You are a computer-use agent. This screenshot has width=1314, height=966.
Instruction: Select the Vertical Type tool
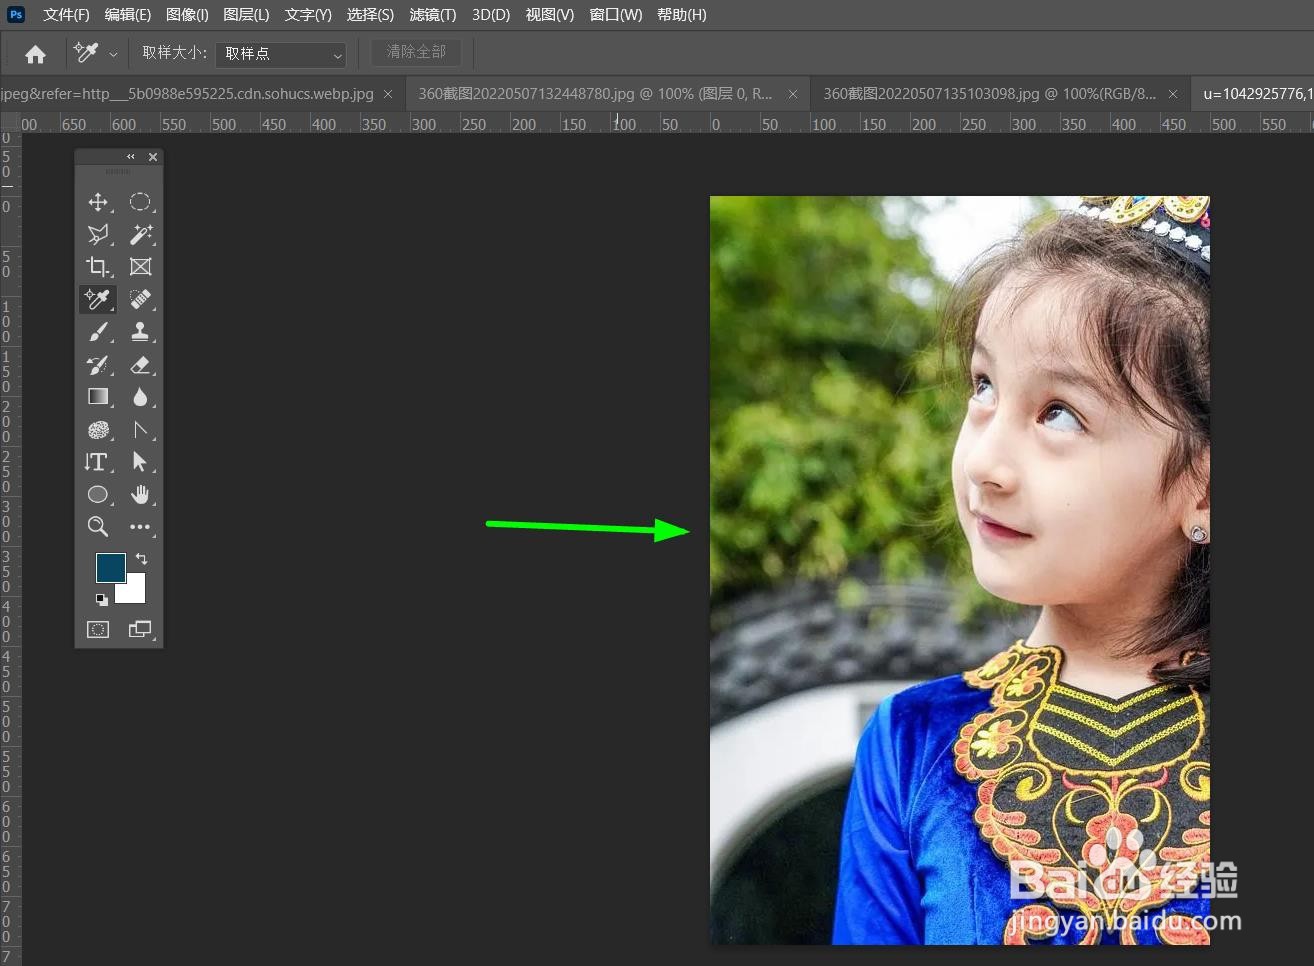point(98,462)
